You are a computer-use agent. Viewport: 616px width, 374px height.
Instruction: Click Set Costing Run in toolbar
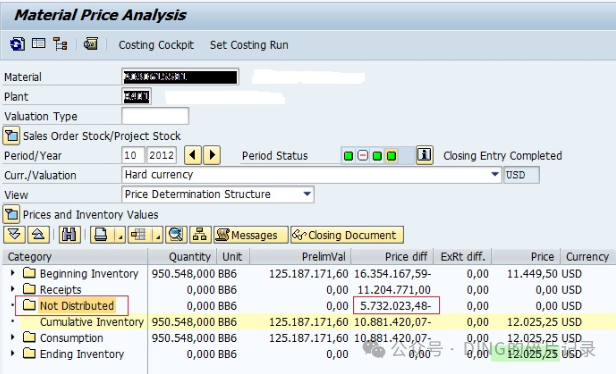tap(249, 45)
